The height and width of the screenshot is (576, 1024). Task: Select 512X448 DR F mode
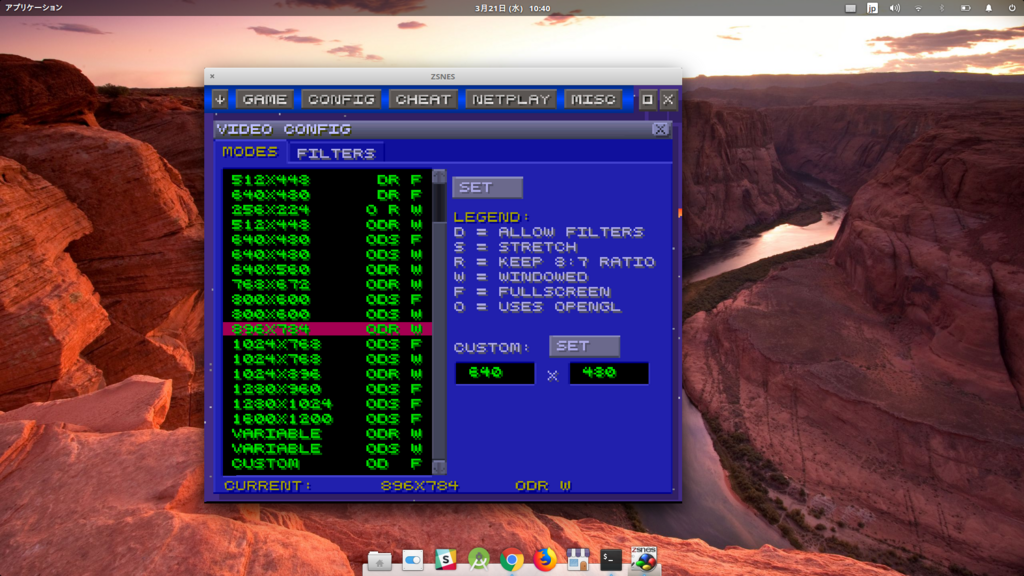tap(327, 180)
